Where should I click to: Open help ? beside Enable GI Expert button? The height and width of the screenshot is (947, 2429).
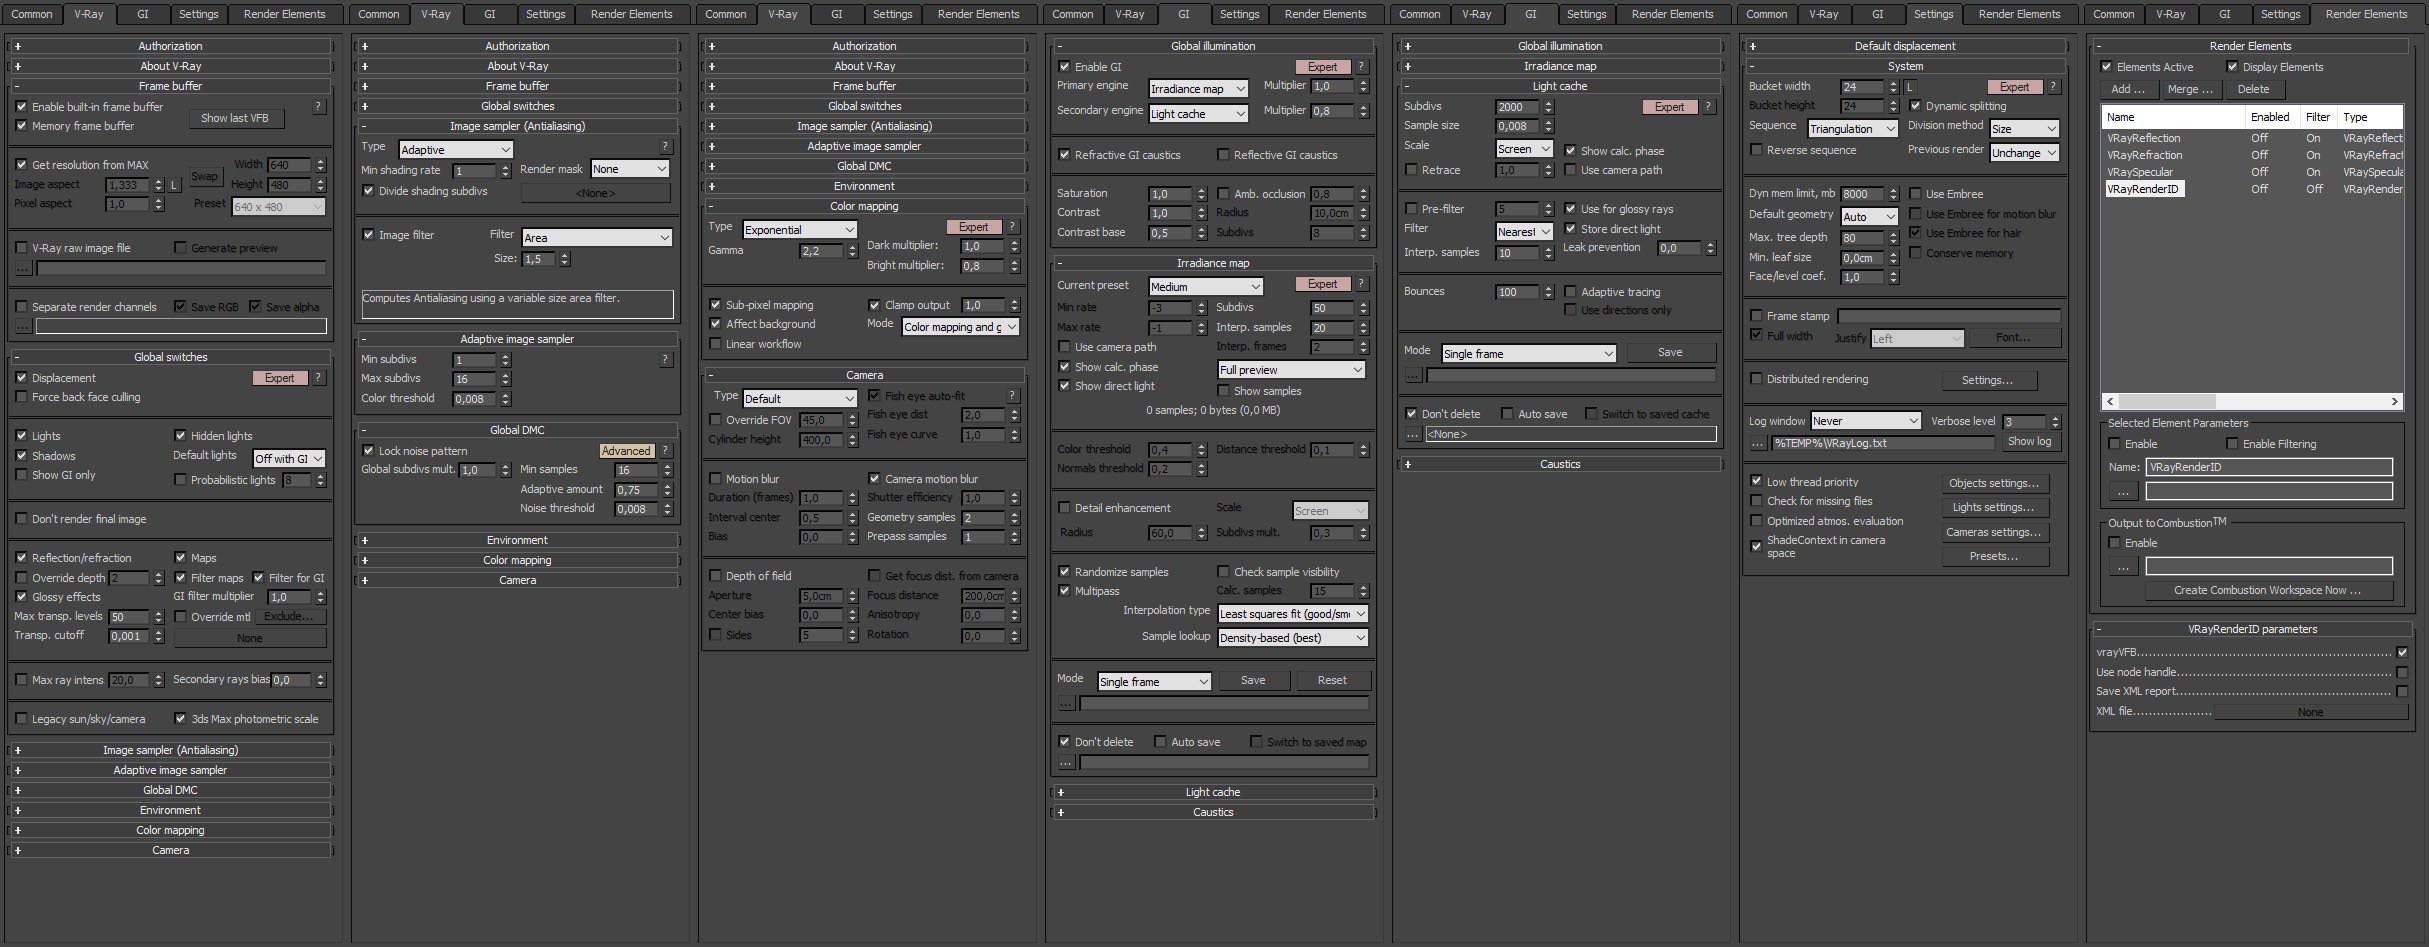click(1361, 67)
